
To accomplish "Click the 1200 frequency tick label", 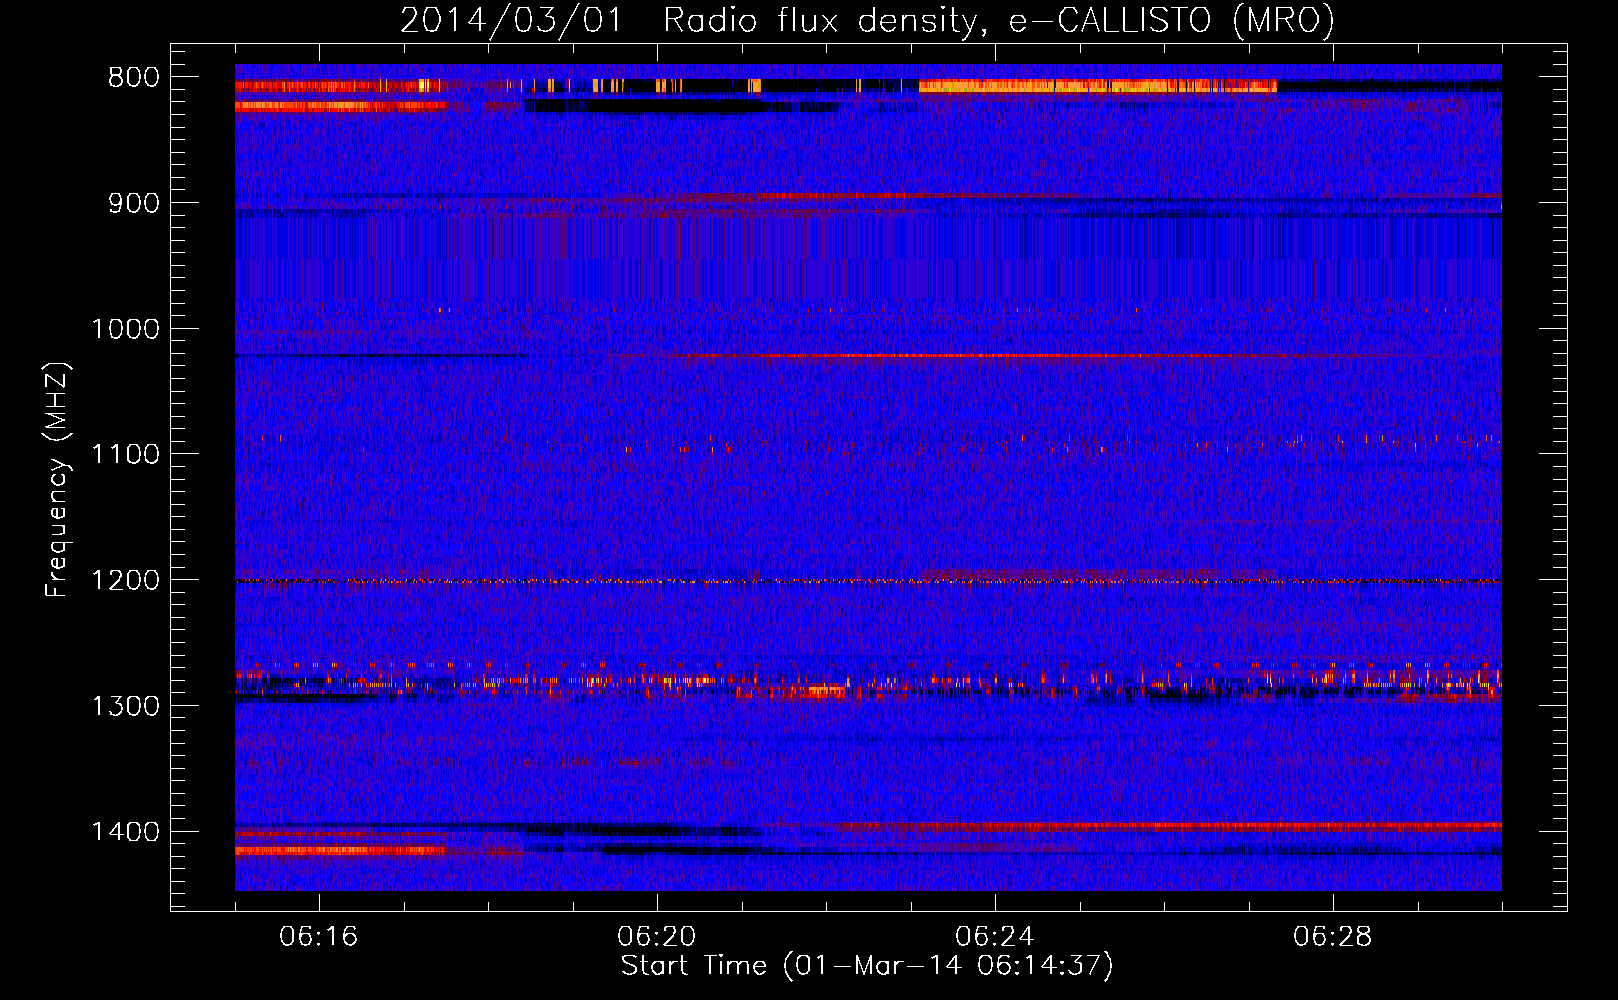I will (x=125, y=580).
